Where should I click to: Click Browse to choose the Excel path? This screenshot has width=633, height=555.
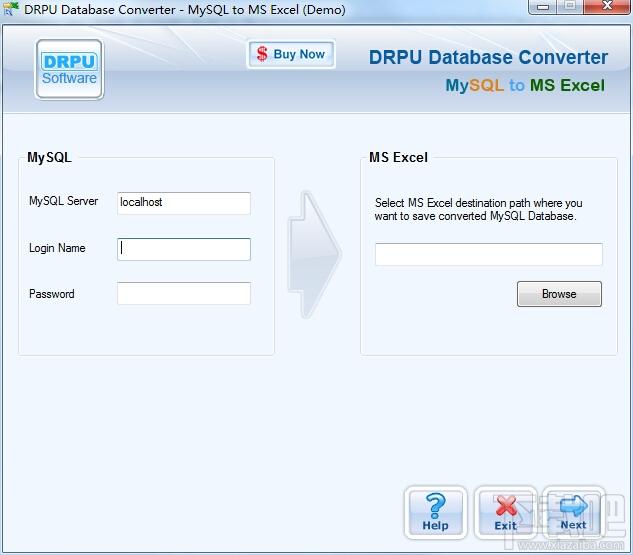tap(559, 294)
